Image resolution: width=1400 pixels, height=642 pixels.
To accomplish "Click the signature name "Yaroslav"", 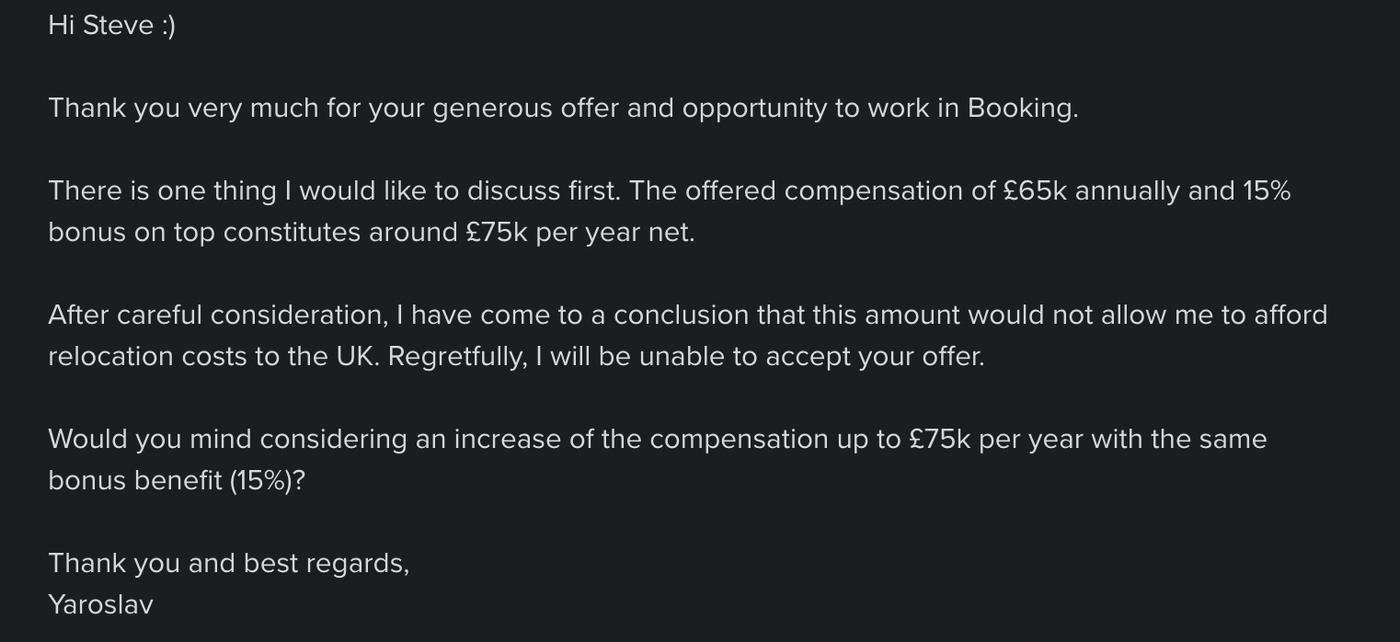I will [x=100, y=605].
